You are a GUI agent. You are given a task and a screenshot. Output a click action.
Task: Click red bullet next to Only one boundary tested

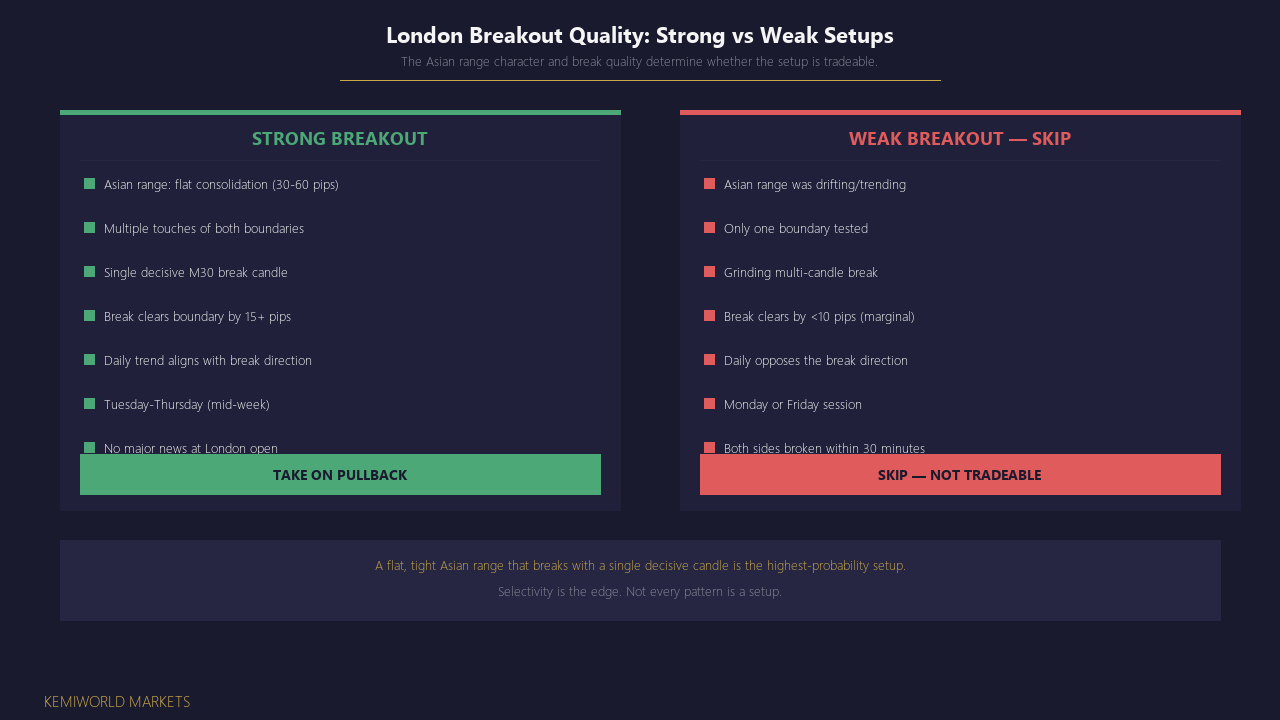(x=709, y=228)
